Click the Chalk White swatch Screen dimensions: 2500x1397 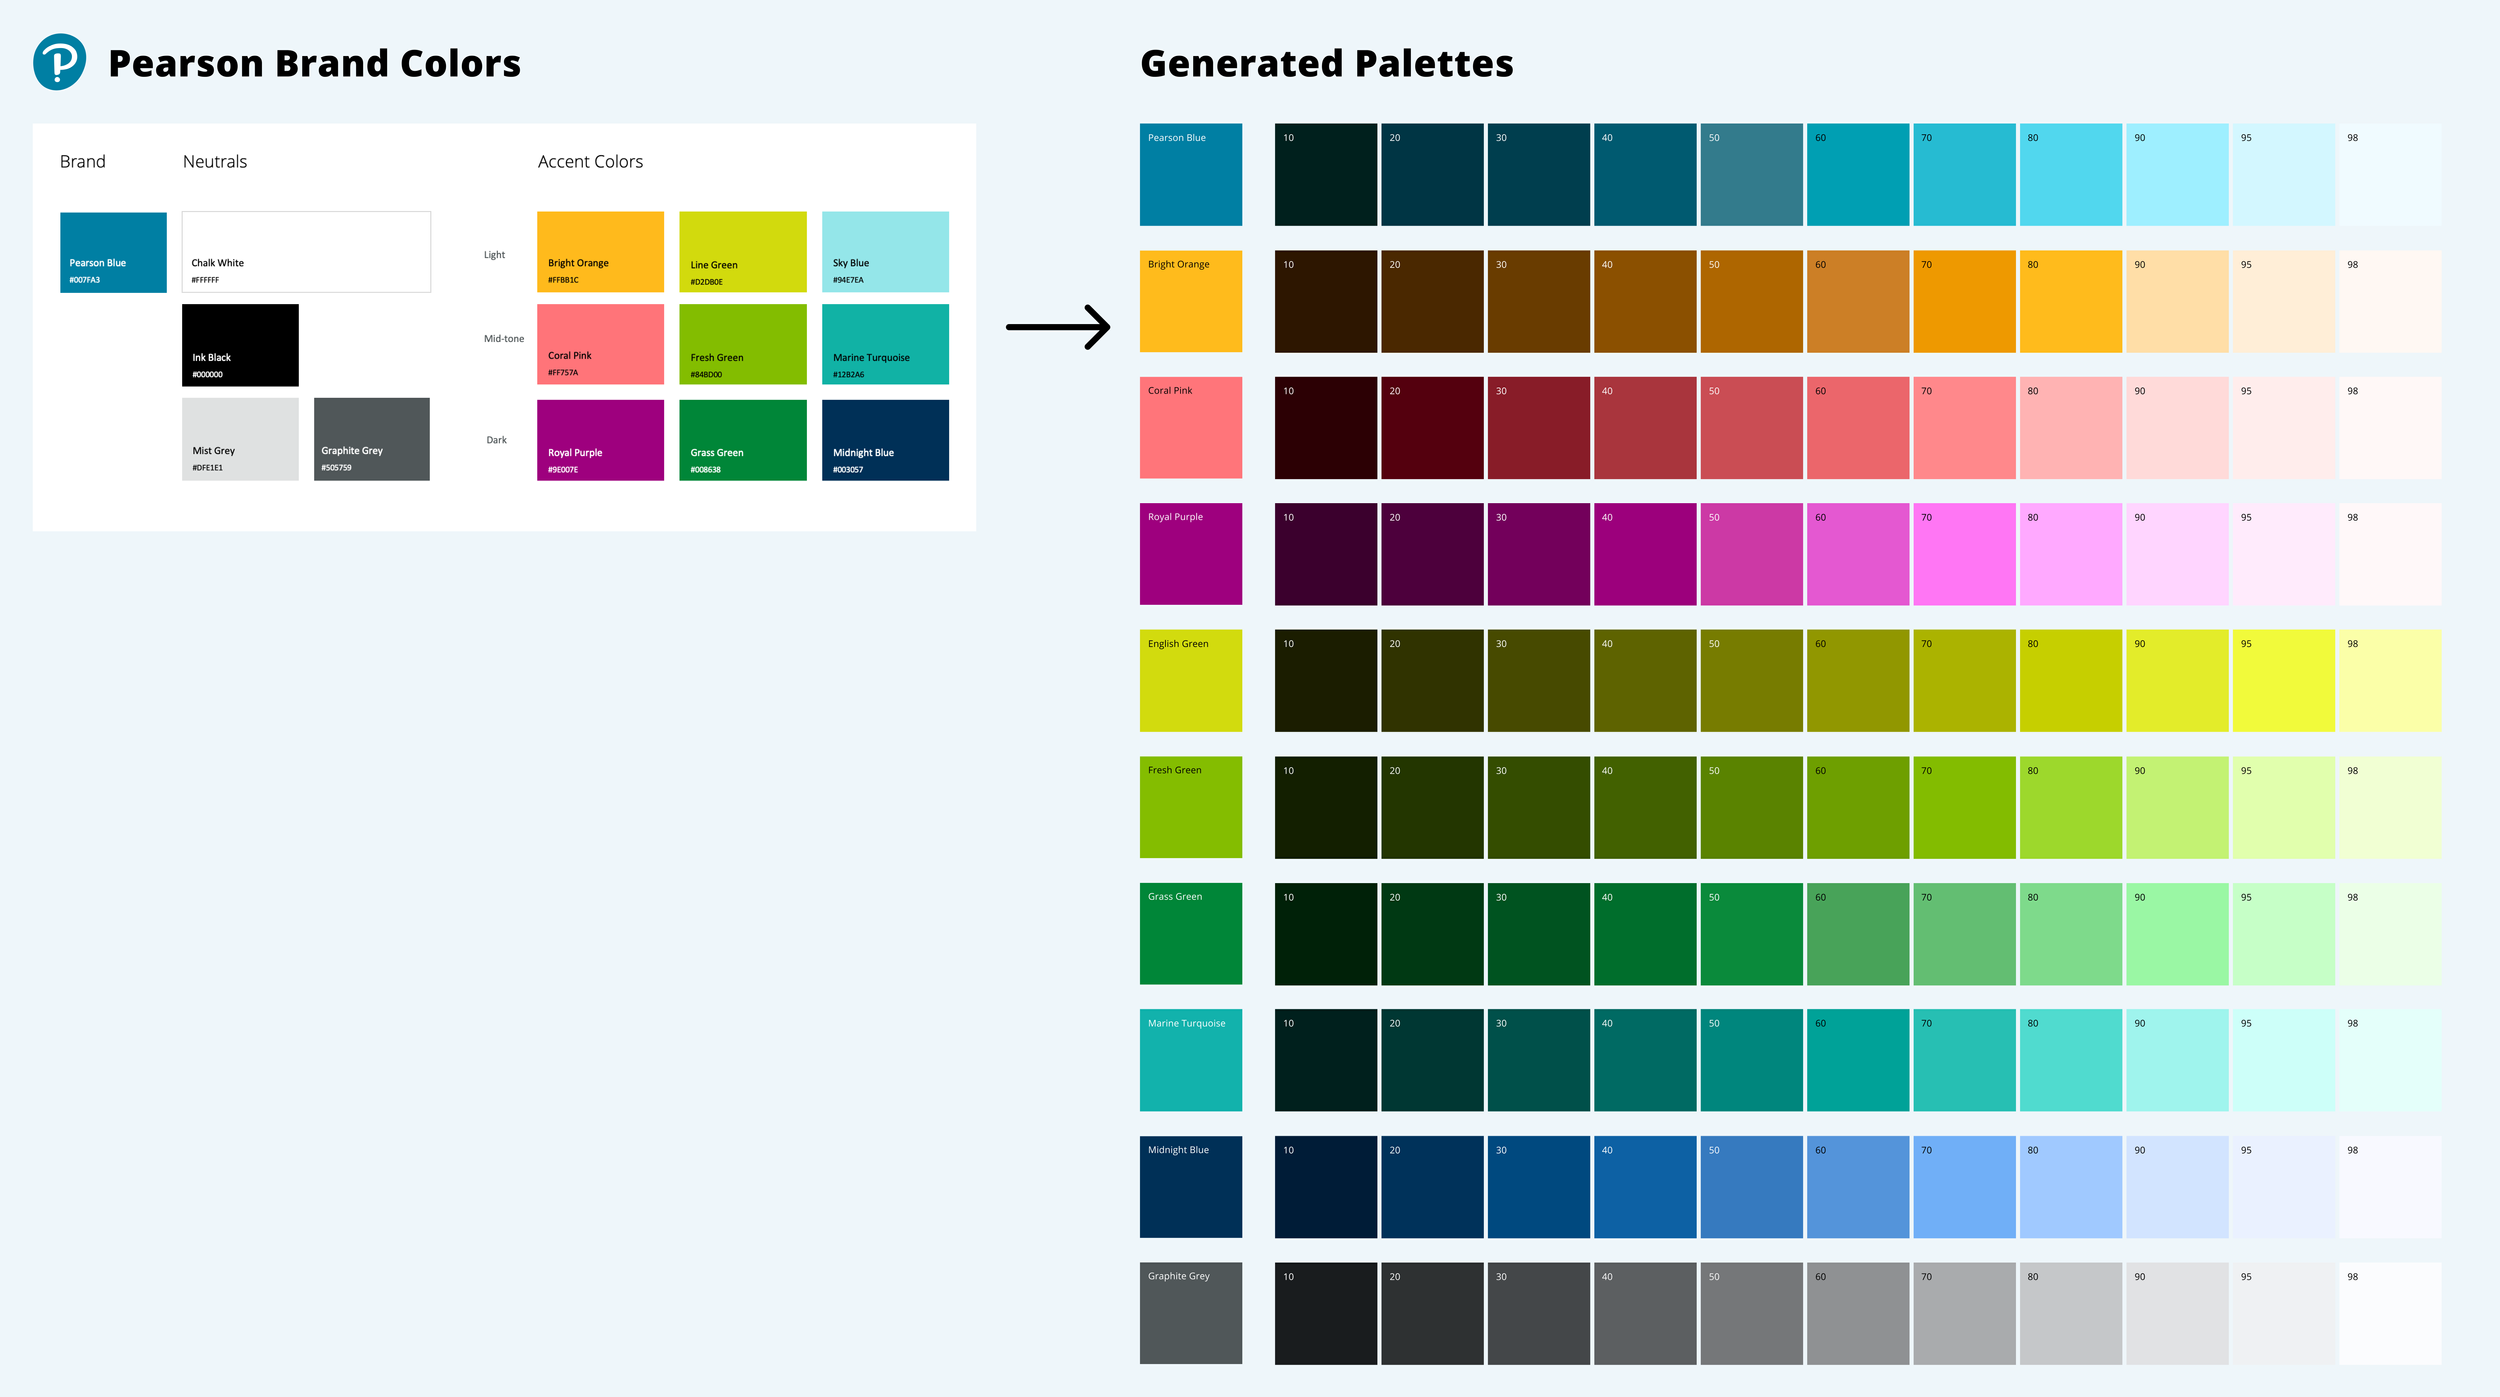coord(306,251)
